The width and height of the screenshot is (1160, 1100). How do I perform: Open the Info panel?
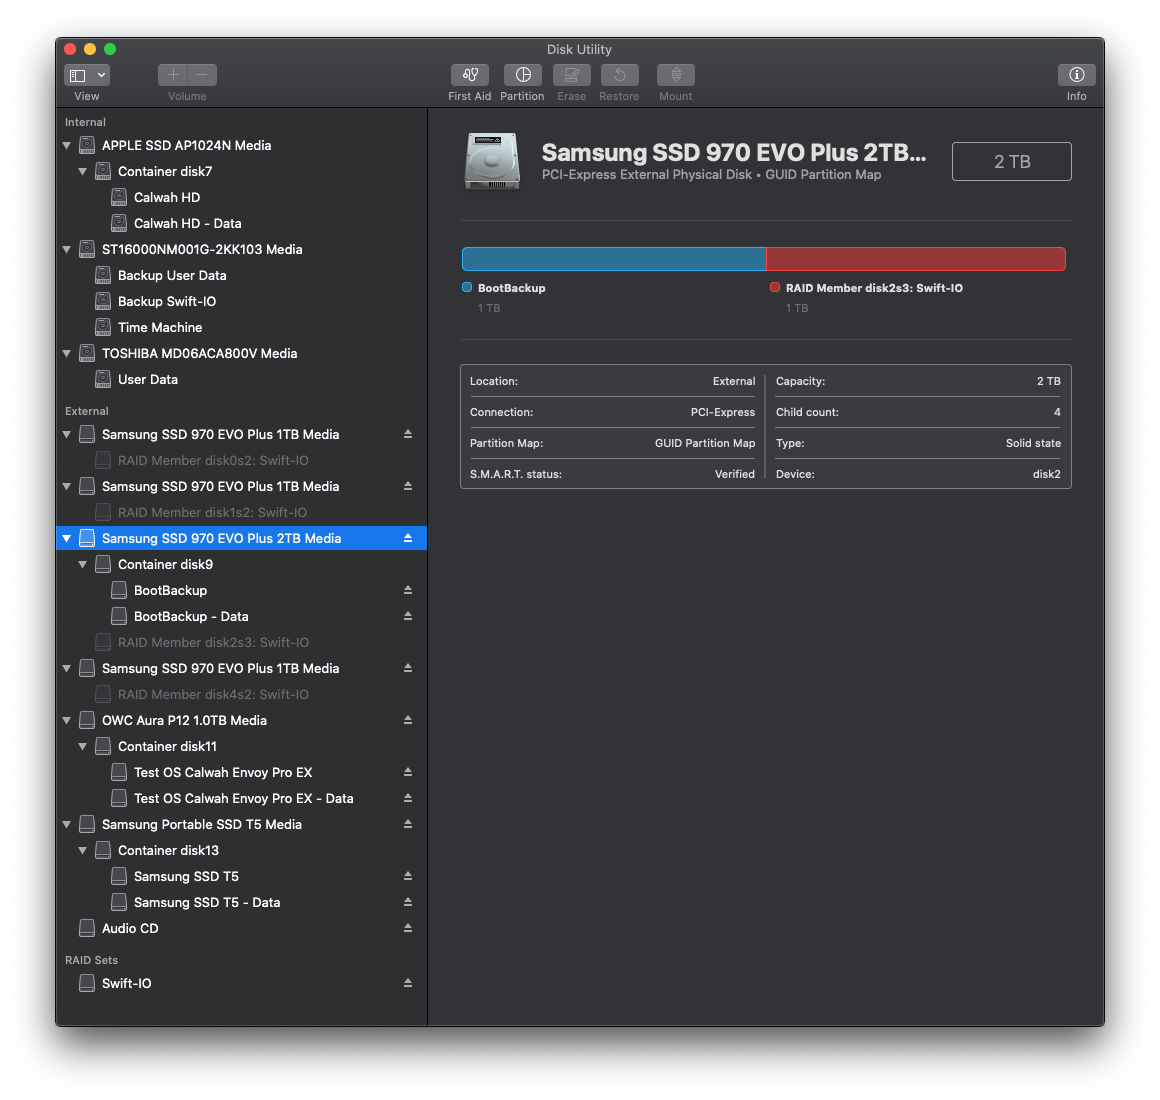[1076, 75]
